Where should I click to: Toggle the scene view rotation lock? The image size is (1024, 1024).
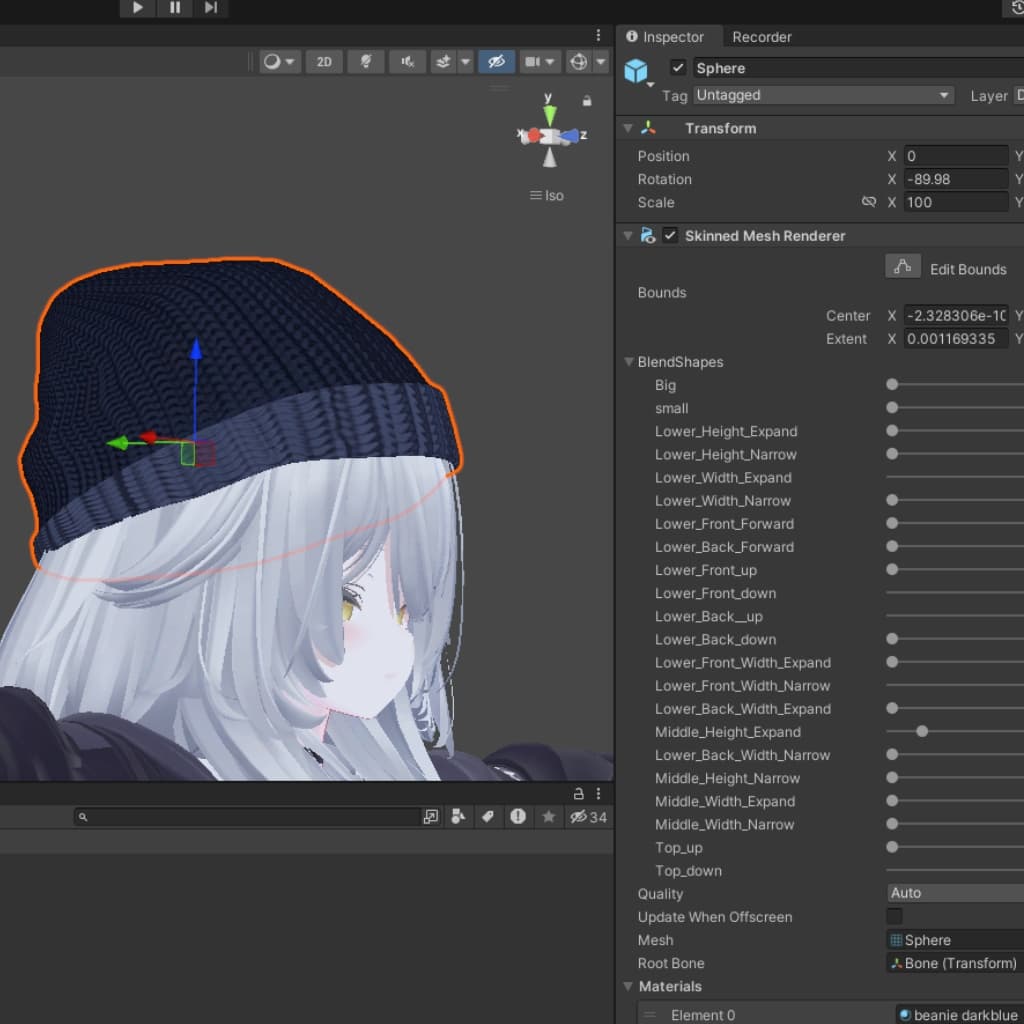(587, 101)
